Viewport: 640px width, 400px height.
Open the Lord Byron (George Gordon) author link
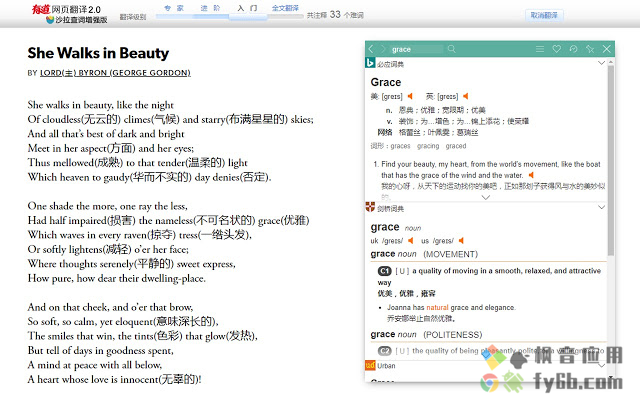[115, 73]
